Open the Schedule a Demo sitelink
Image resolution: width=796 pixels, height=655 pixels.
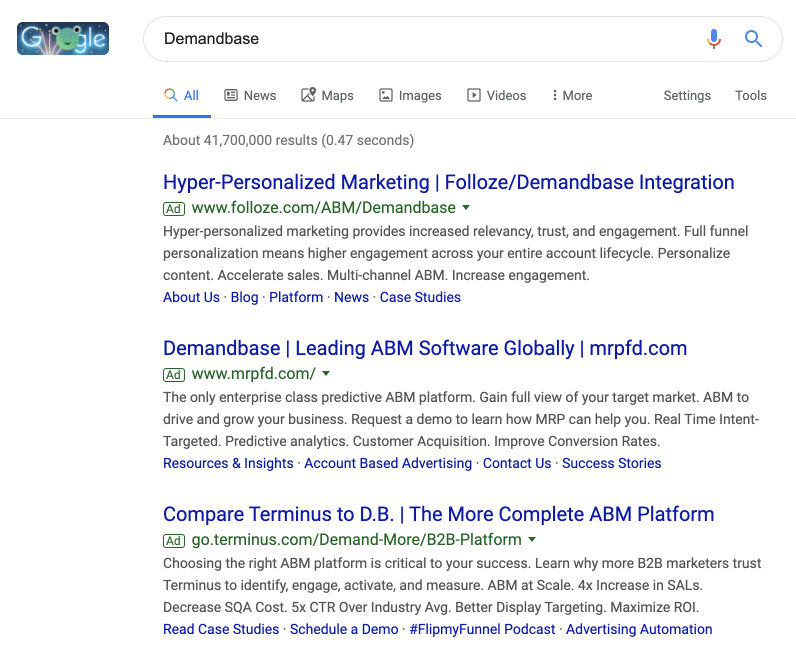point(344,629)
